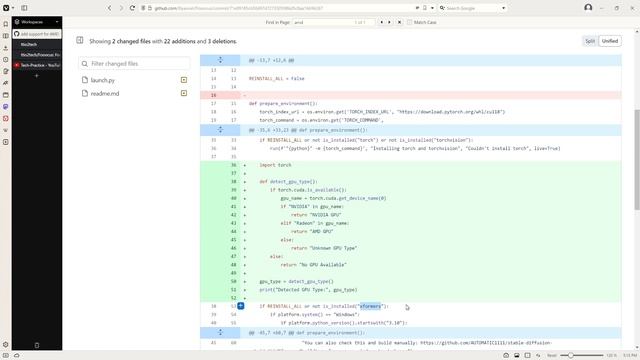Click the github.com address bar URL
This screenshot has height=360, width=640.
tap(239, 8)
